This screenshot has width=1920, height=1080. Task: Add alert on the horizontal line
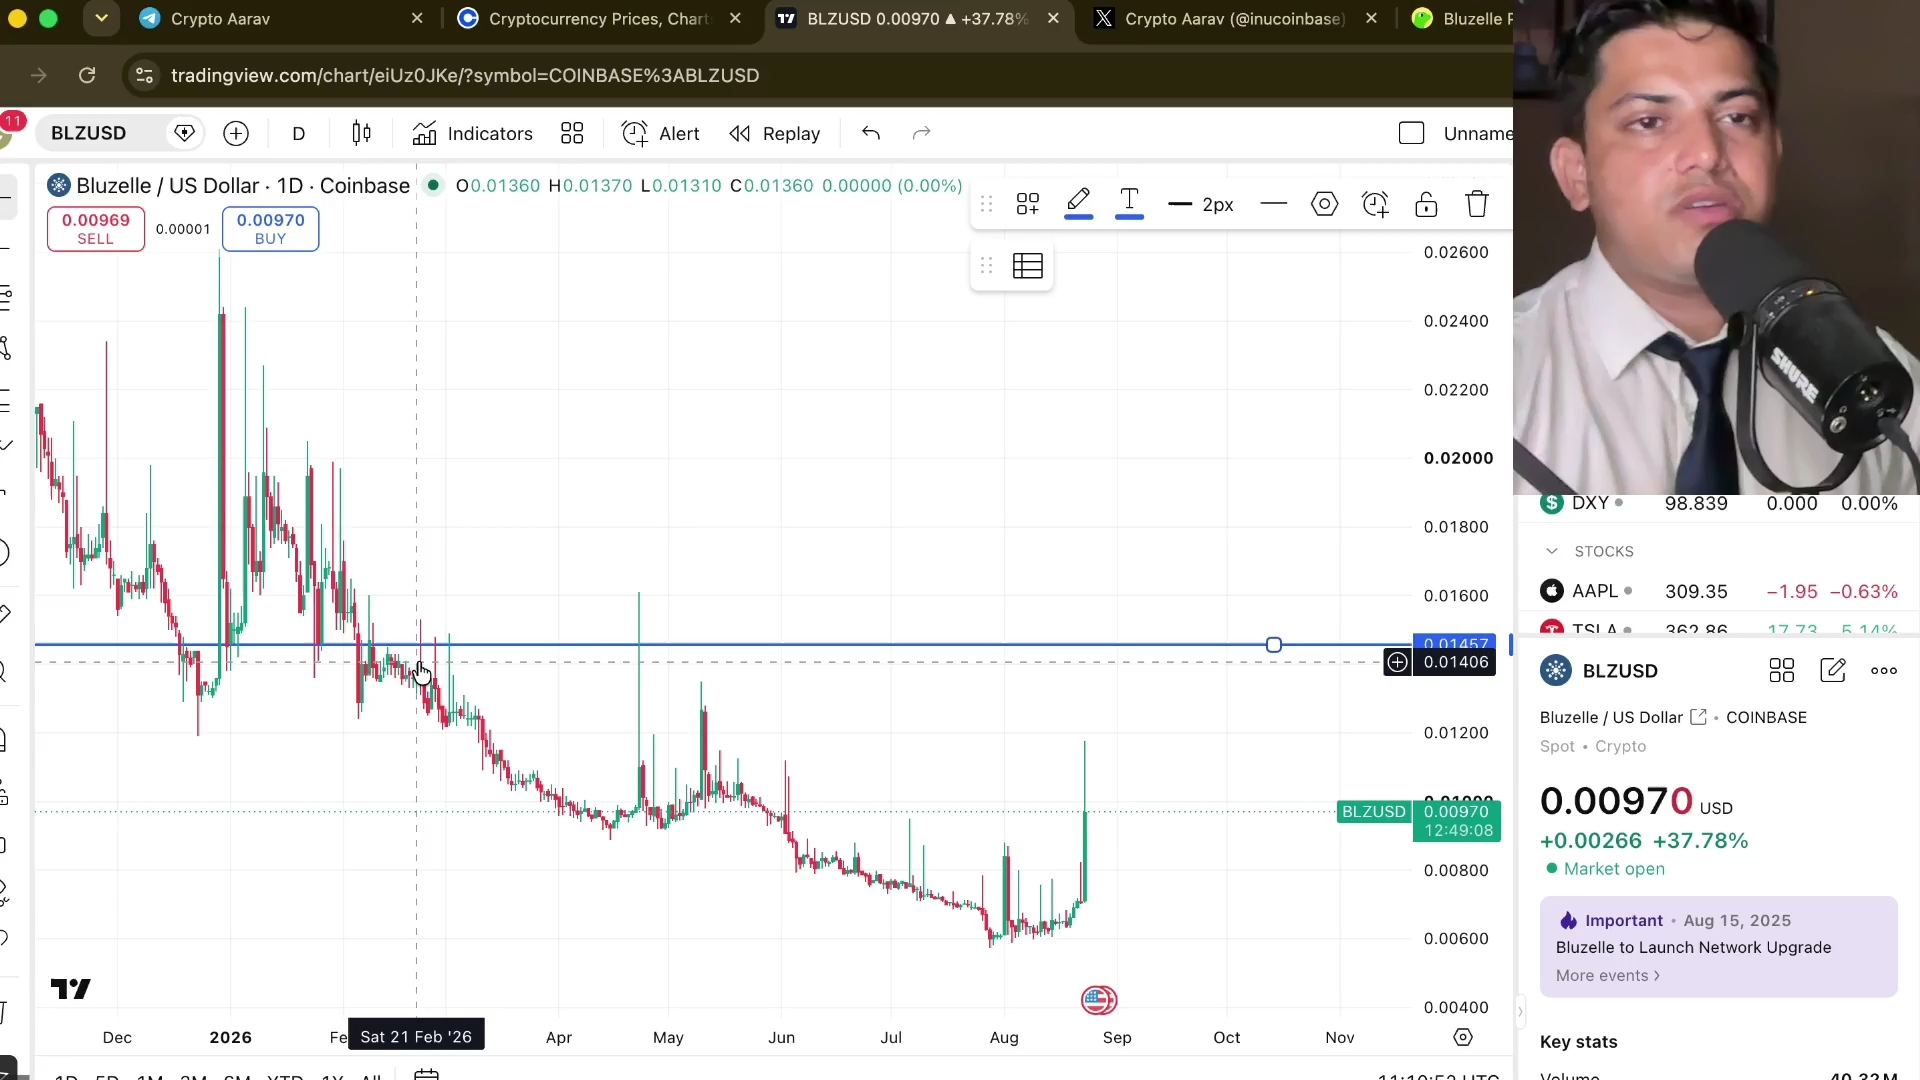tap(1376, 205)
